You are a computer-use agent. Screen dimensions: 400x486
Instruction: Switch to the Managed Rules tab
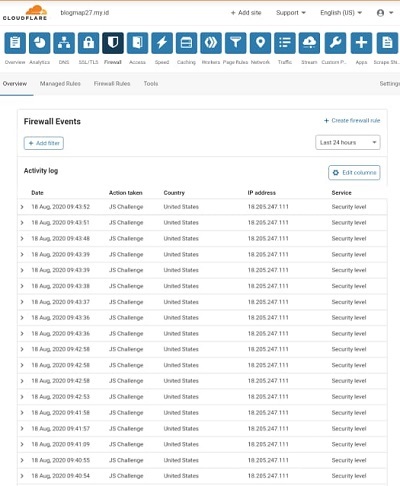(x=60, y=84)
